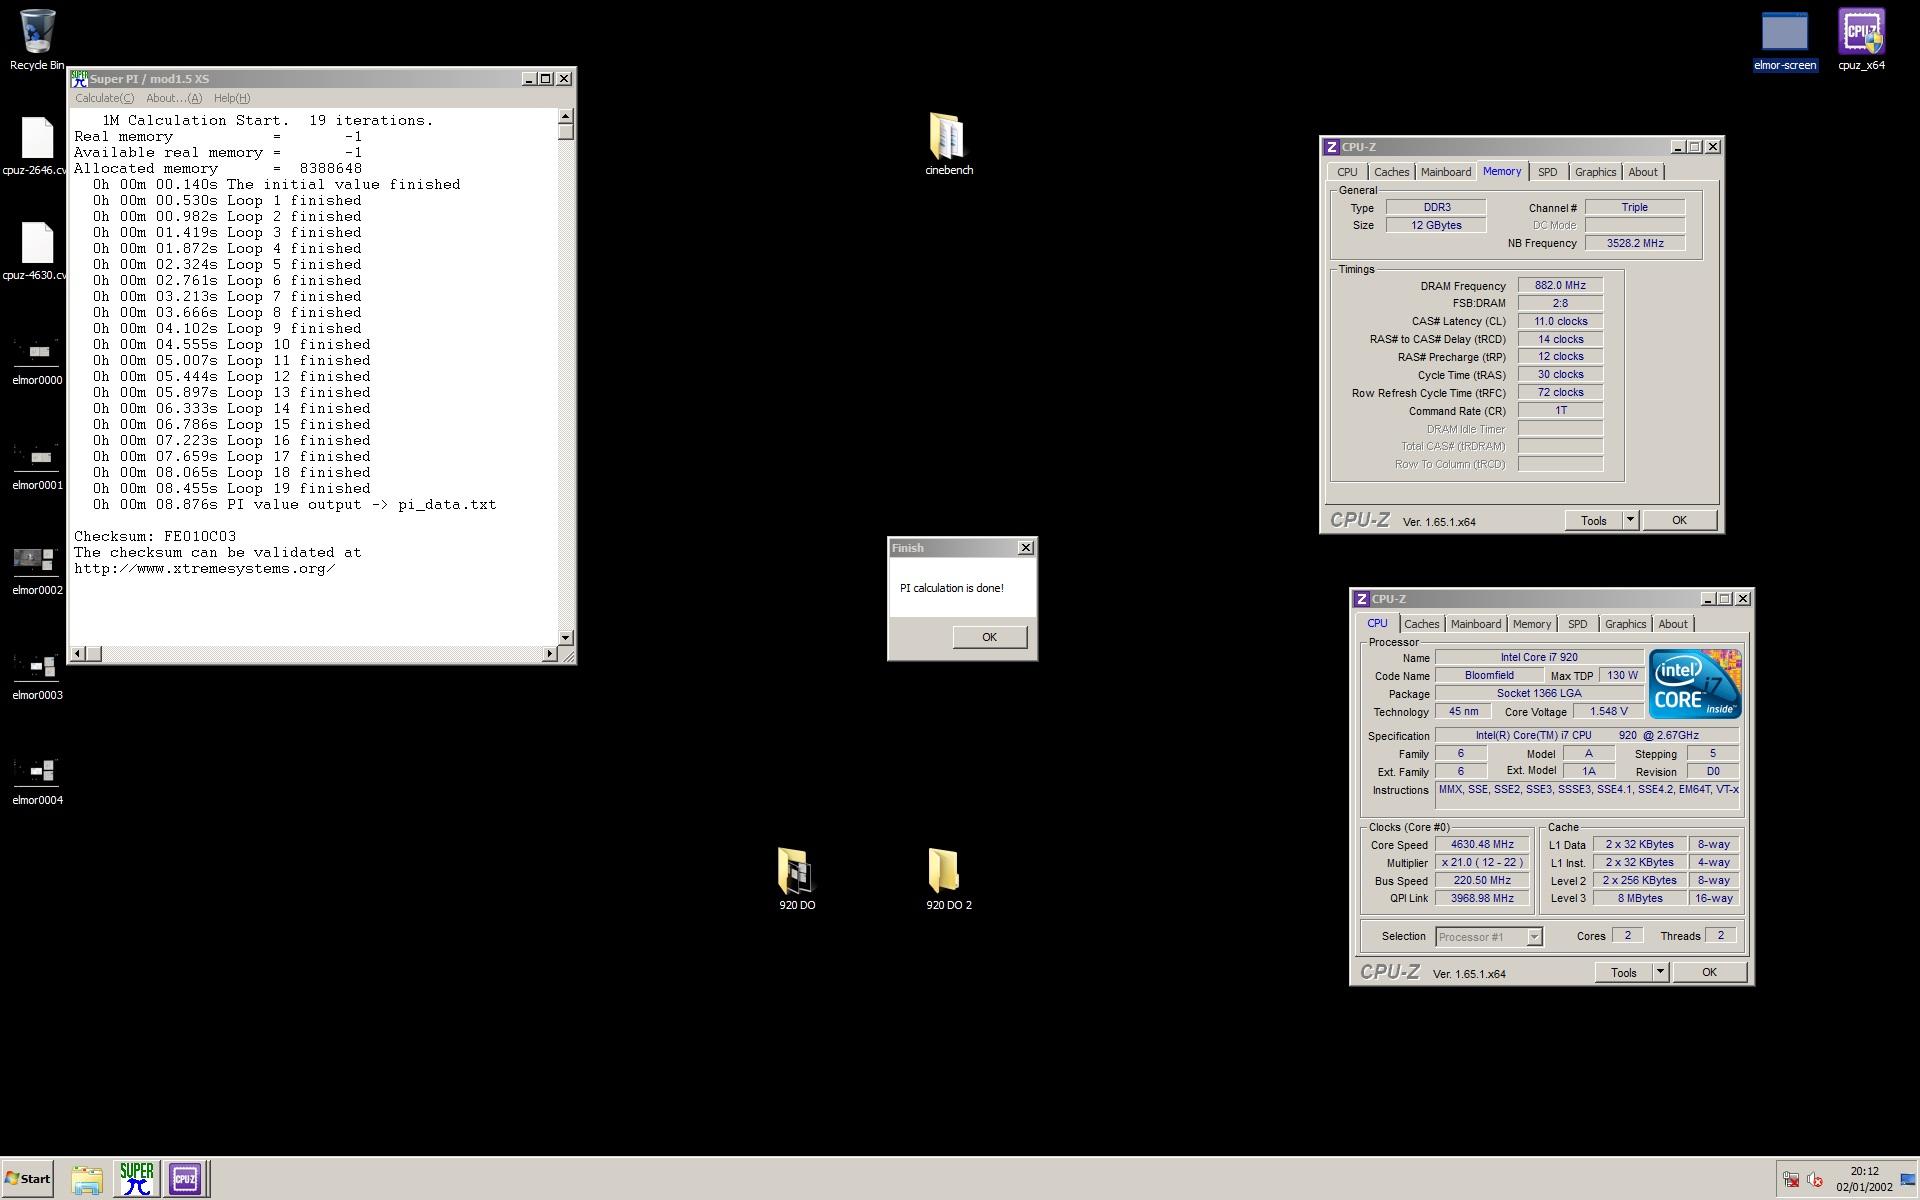Click the volume tray icon
The height and width of the screenshot is (1200, 1920).
[1815, 1180]
